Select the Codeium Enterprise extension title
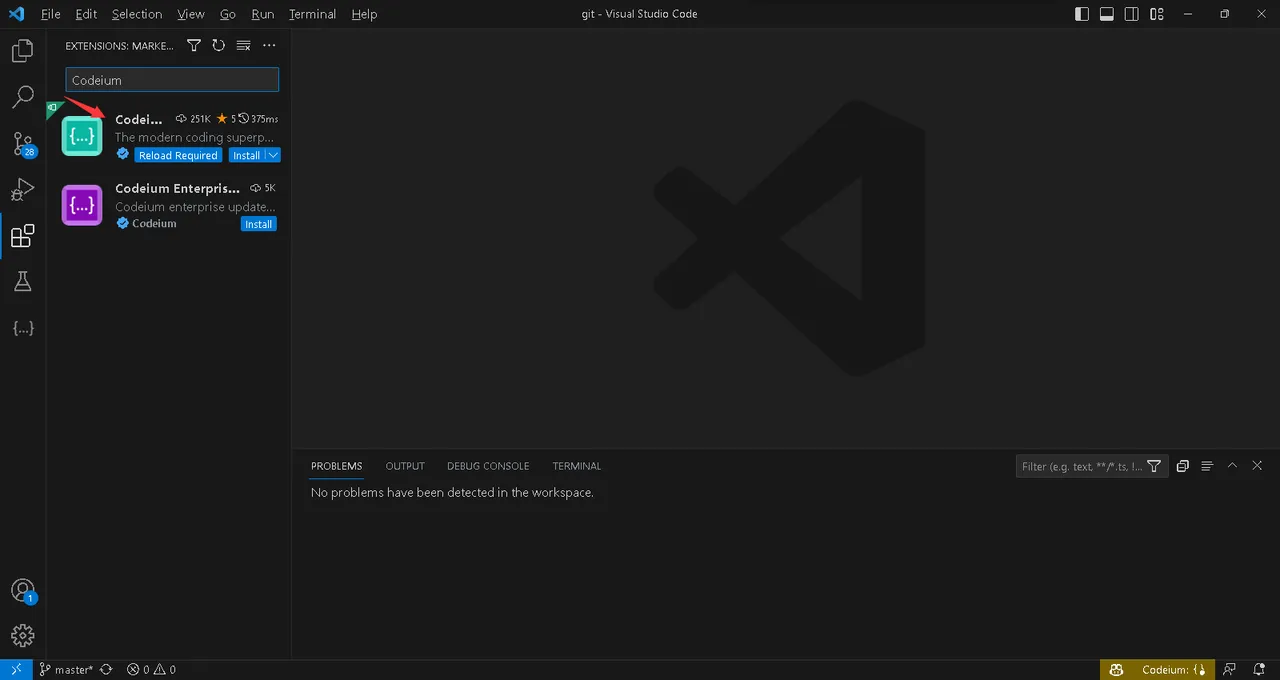Image resolution: width=1280 pixels, height=680 pixels. [177, 188]
